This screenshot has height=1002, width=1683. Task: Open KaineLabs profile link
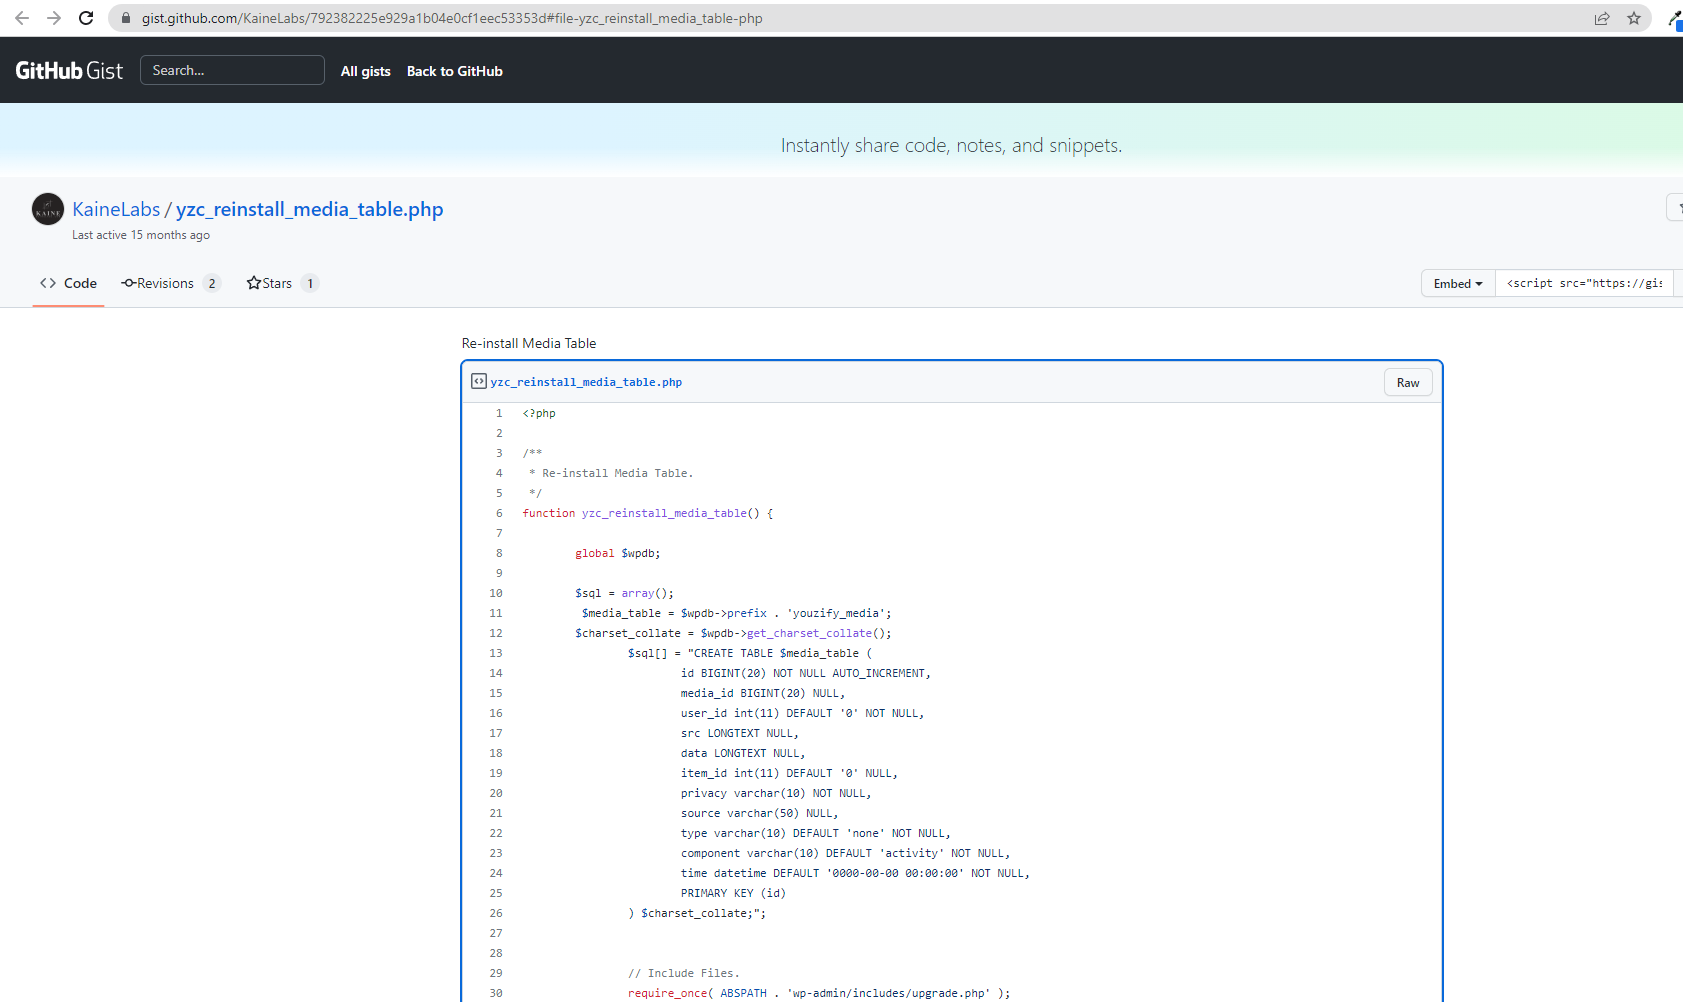(116, 209)
